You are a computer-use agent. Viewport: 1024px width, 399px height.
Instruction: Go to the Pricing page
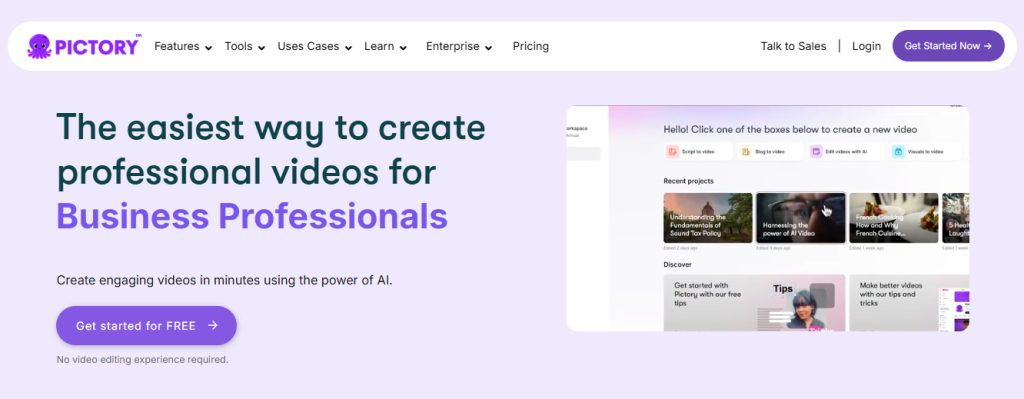(530, 46)
